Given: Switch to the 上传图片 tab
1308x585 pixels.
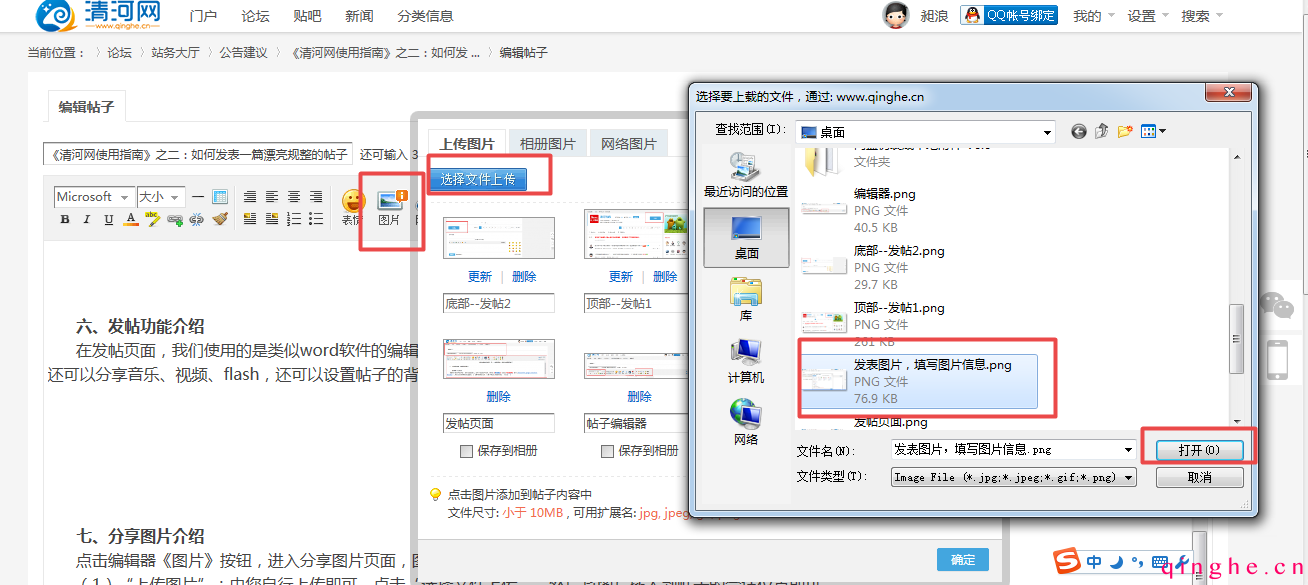Looking at the screenshot, I should point(467,144).
